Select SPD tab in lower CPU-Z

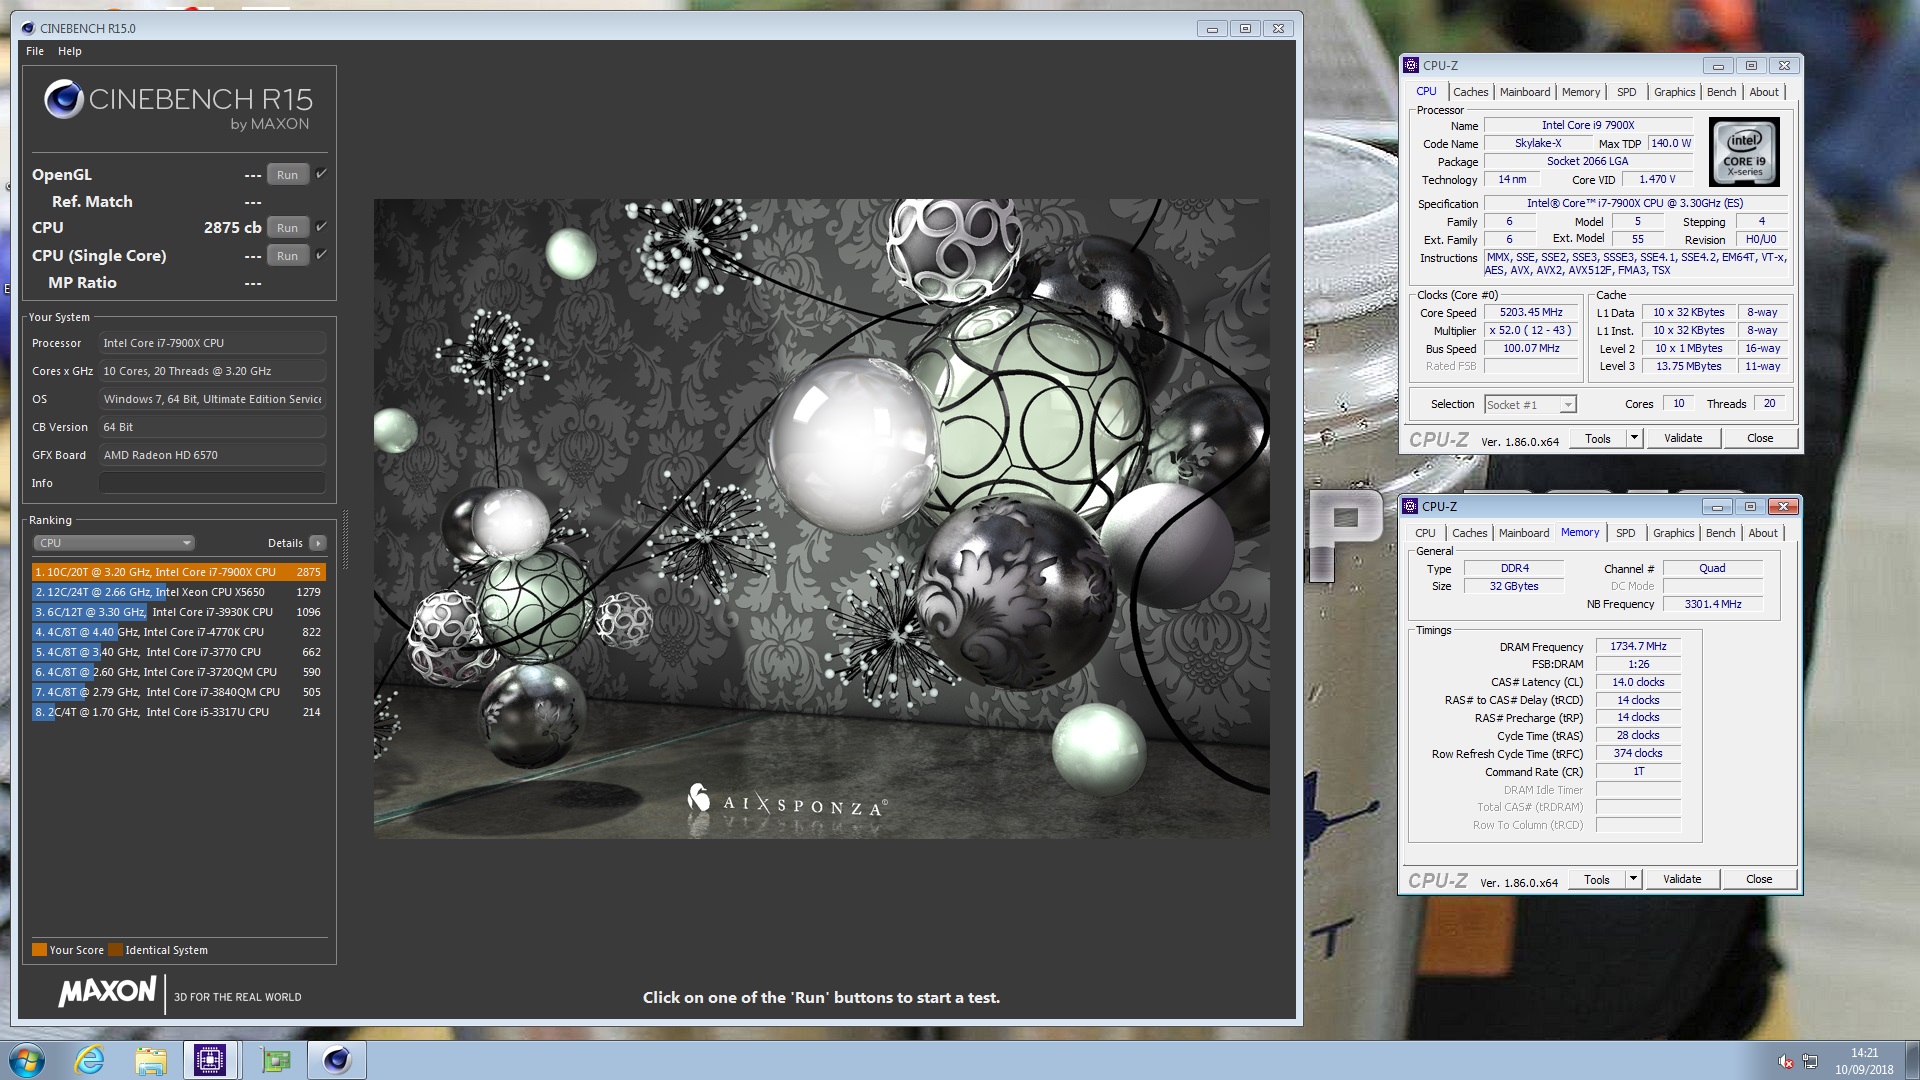point(1626,533)
